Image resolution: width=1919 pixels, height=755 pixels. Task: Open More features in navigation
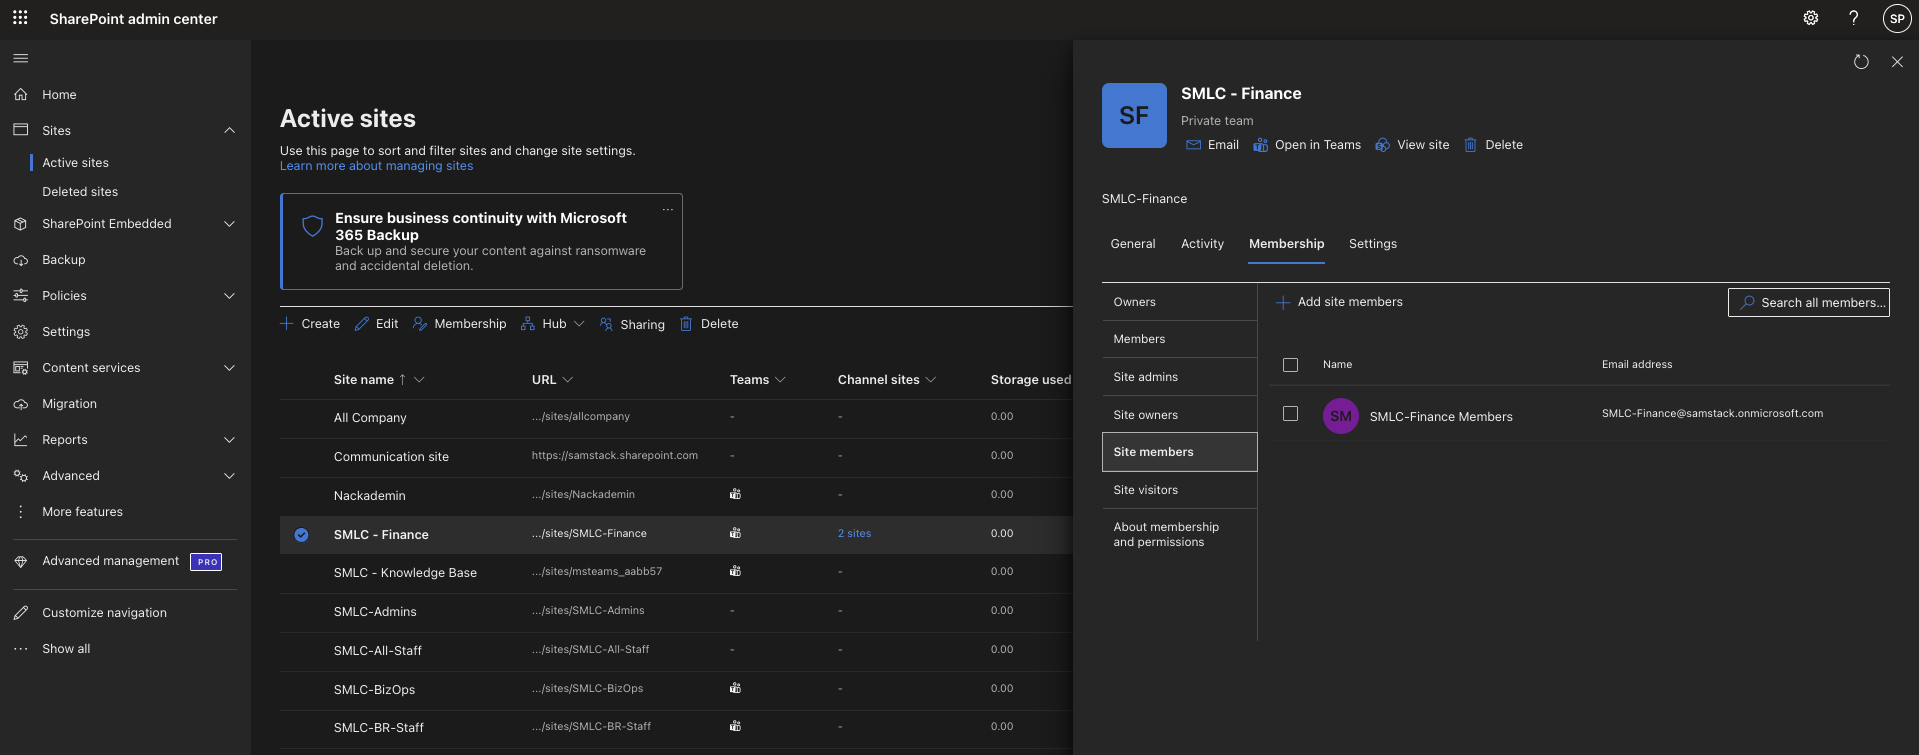click(82, 512)
